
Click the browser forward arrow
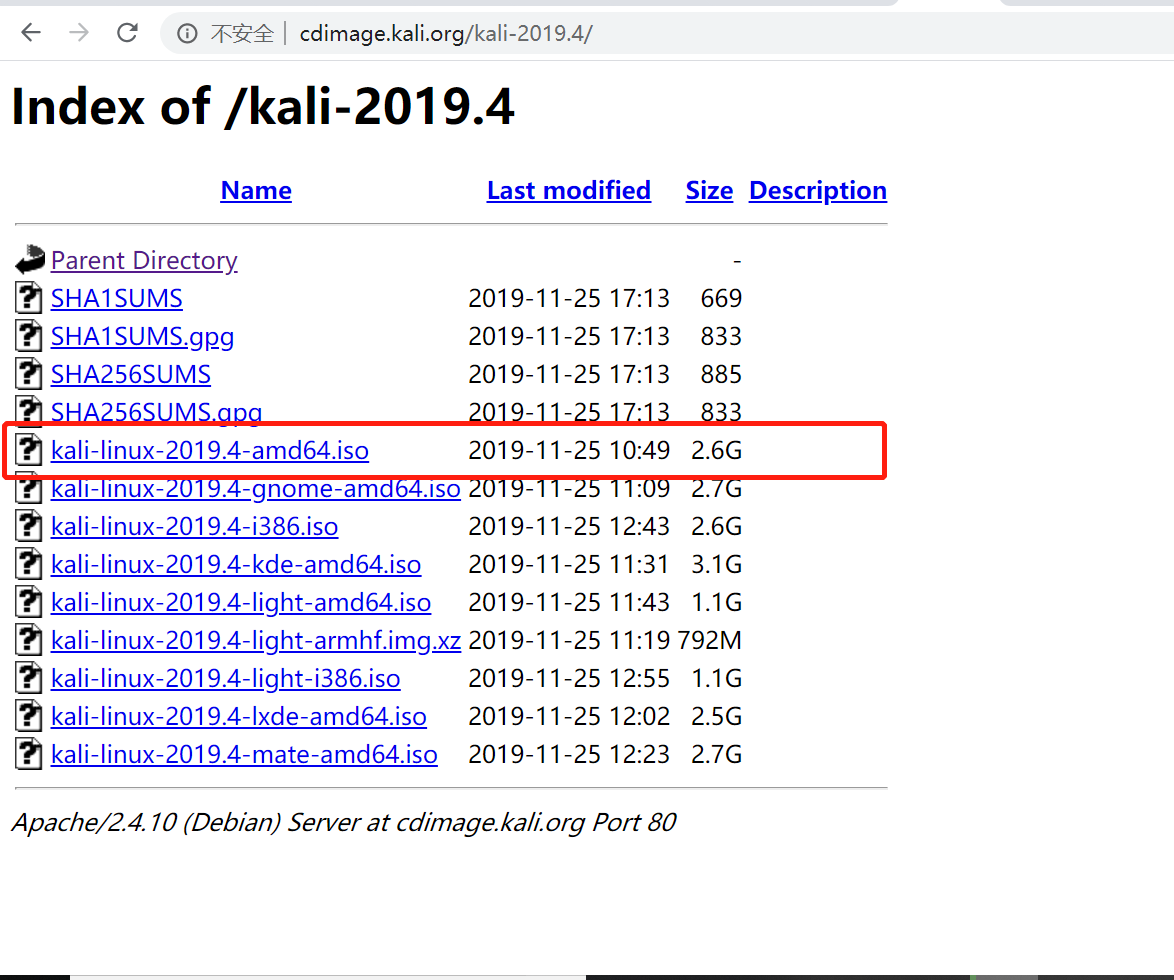click(x=79, y=32)
